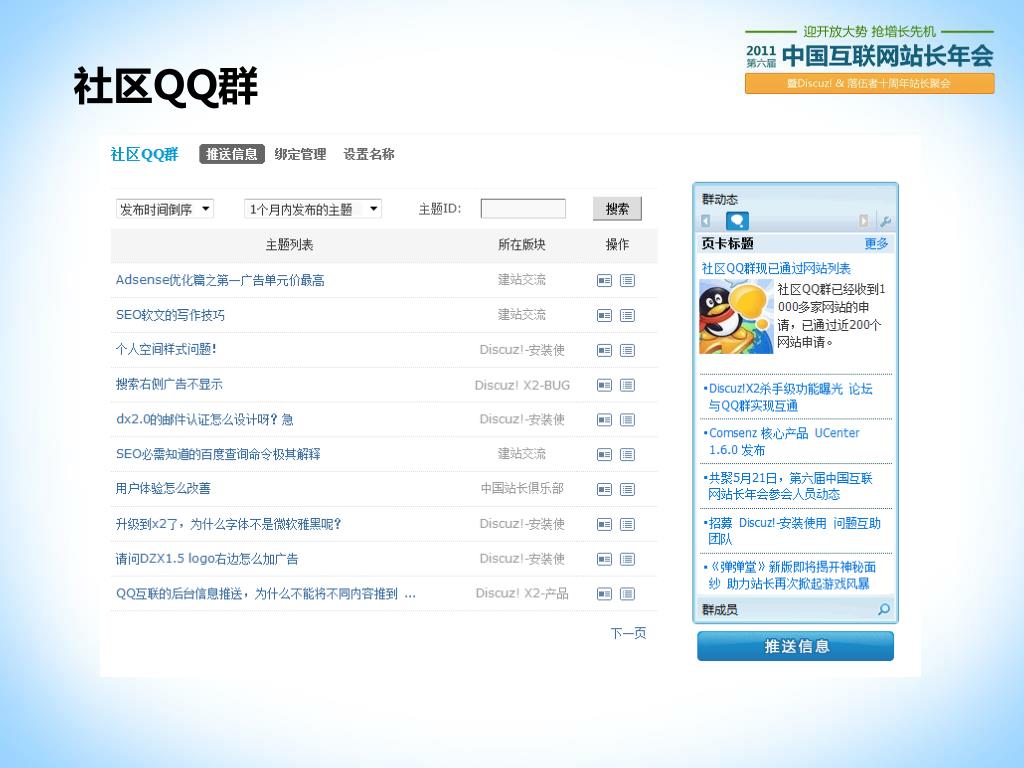Viewport: 1024px width, 768px height.
Task: Click list push icon for SEO软文的写作技巧 row
Action: tap(628, 315)
